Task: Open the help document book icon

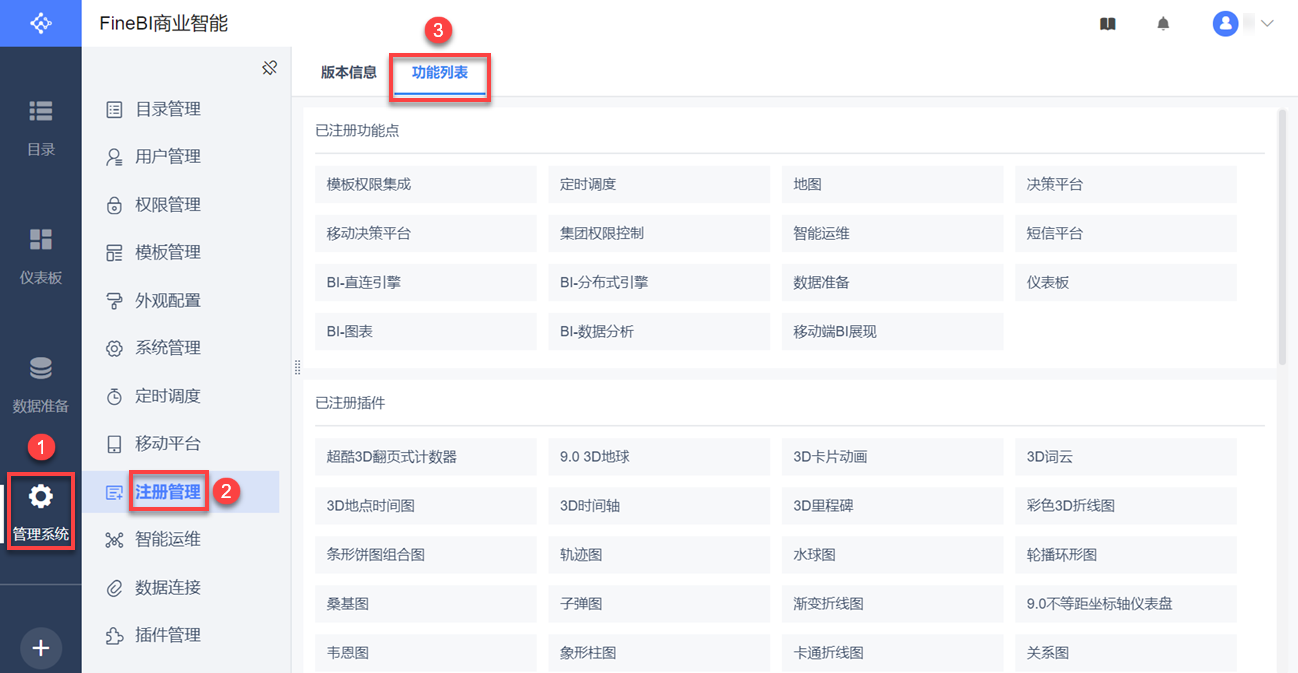Action: point(1107,24)
